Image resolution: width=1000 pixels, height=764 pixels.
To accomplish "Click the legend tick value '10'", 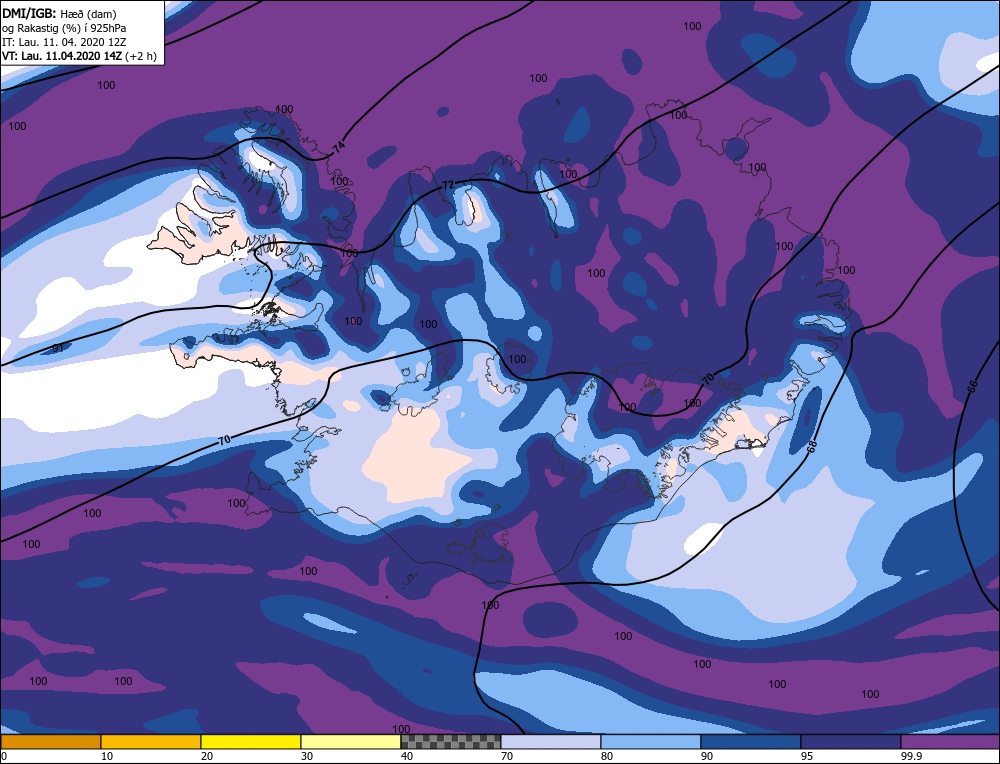I will 106,756.
